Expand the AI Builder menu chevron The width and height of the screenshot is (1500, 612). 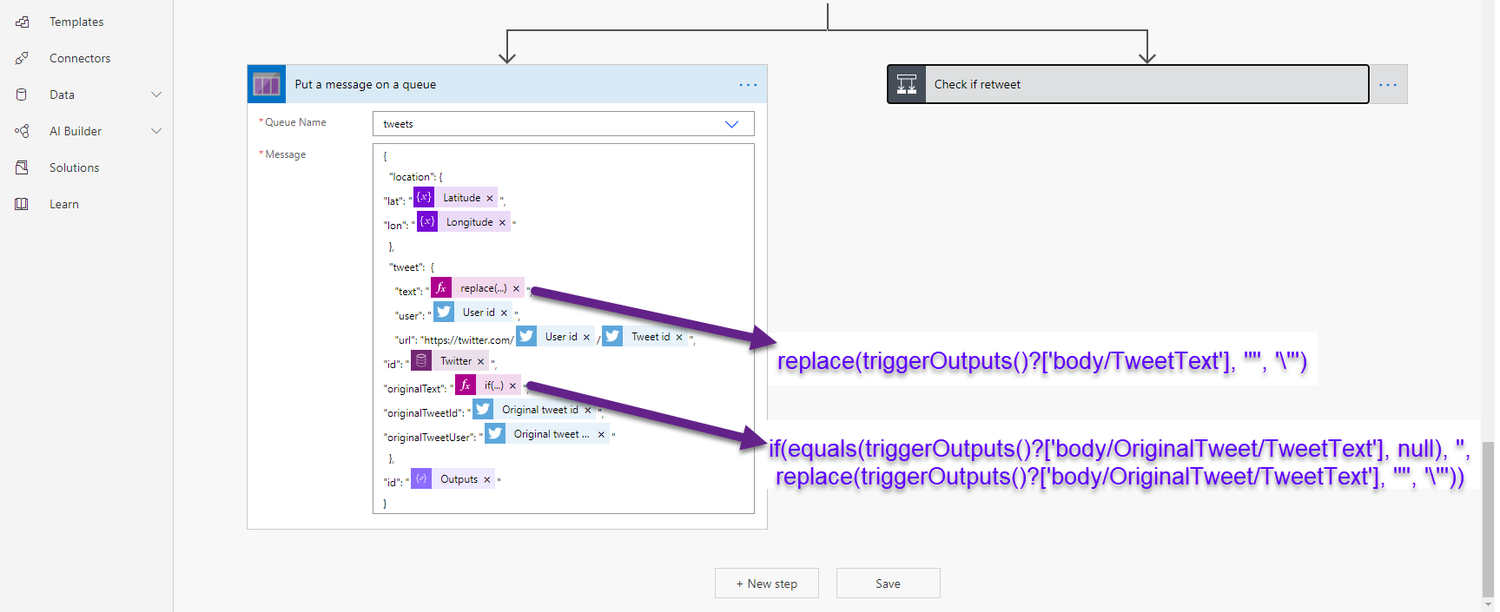pyautogui.click(x=156, y=131)
